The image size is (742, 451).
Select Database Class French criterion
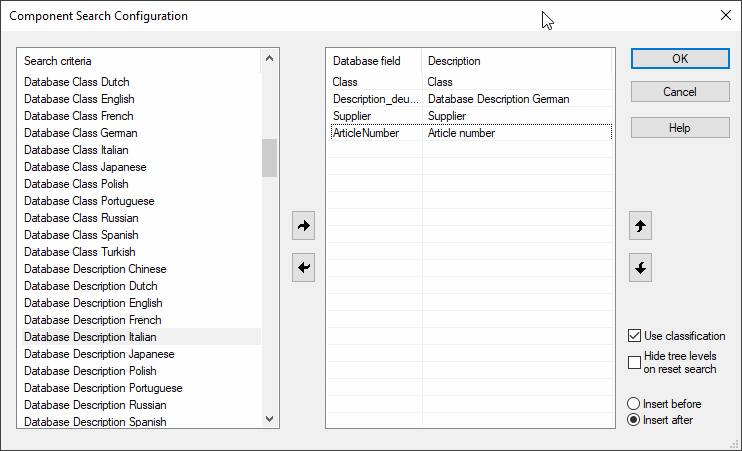click(x=141, y=116)
